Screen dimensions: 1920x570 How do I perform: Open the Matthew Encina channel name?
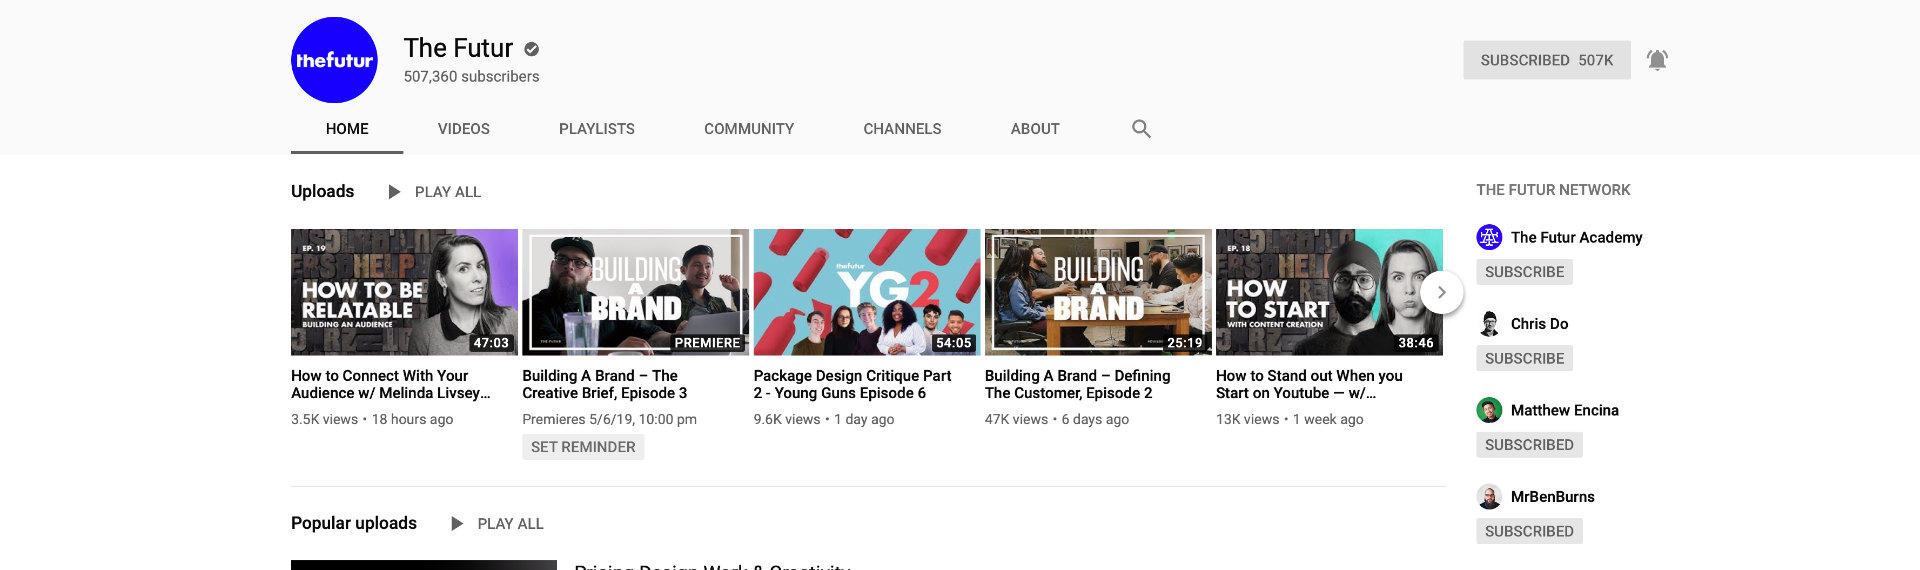(x=1565, y=410)
